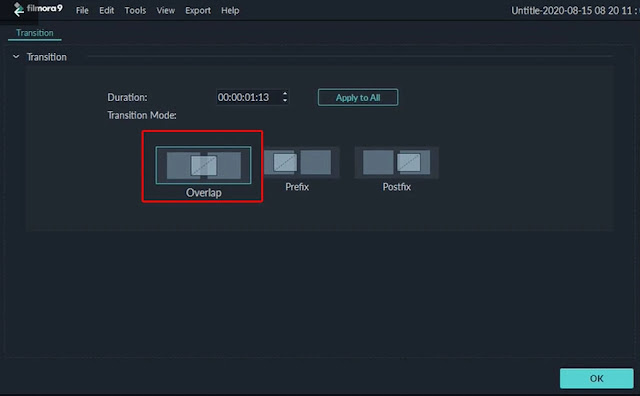Click the Transition Mode: label
Screen dimensions: 640x396
pos(142,116)
